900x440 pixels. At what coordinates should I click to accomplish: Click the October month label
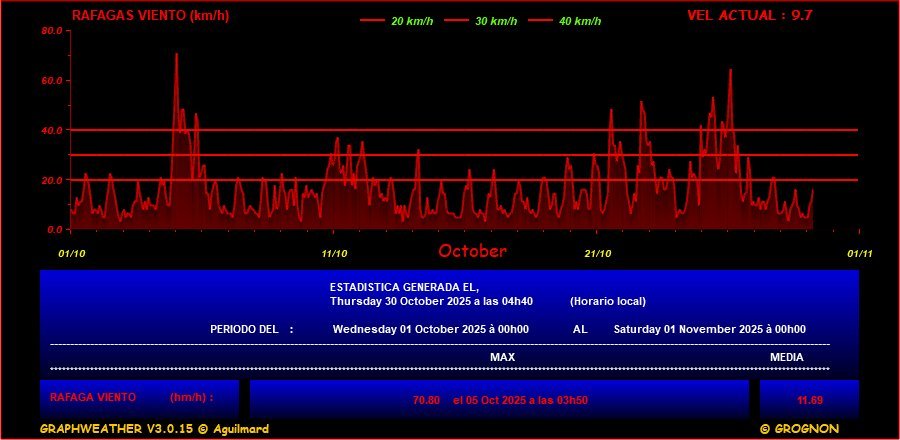point(472,251)
